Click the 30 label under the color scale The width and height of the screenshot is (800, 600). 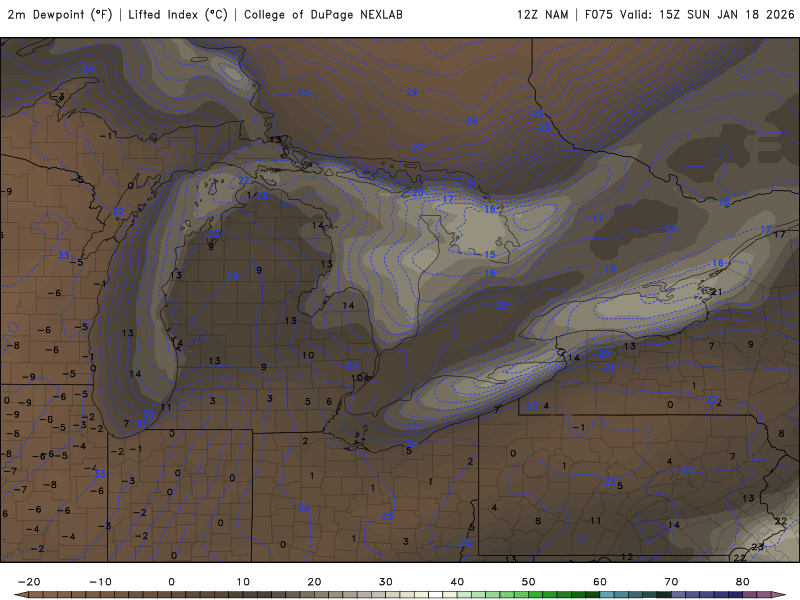[386, 582]
